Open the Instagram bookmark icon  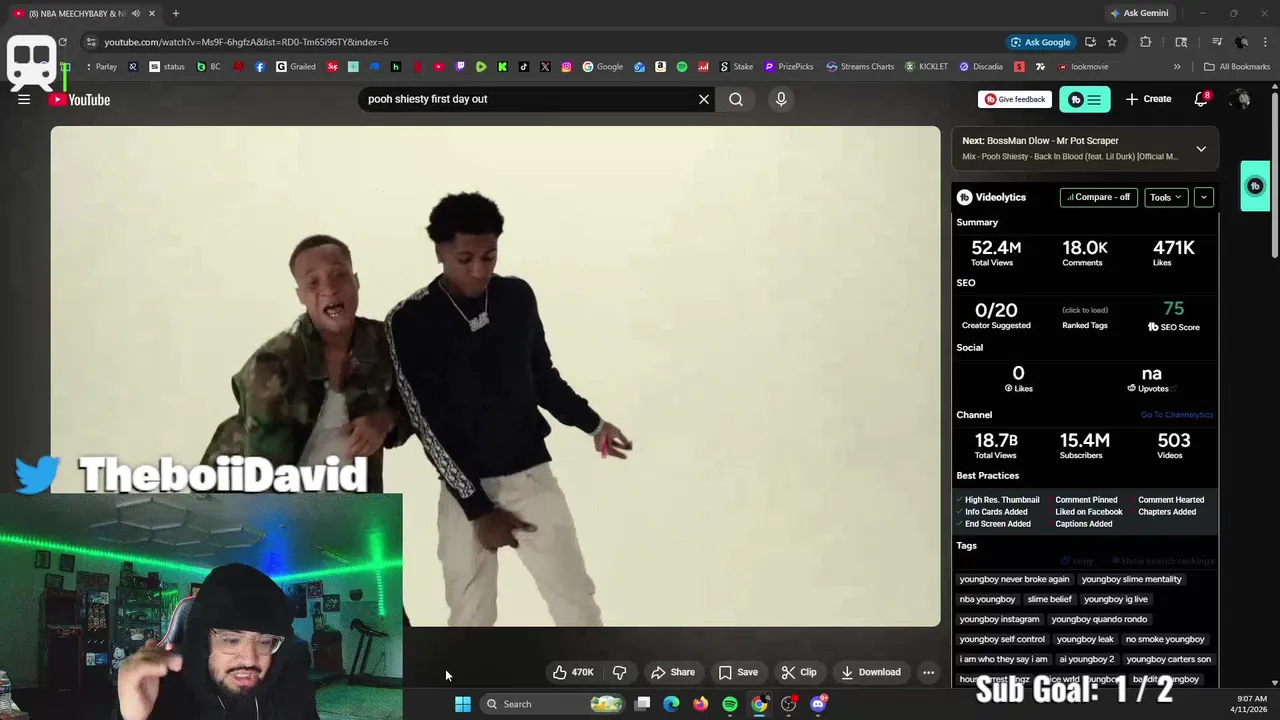566,67
